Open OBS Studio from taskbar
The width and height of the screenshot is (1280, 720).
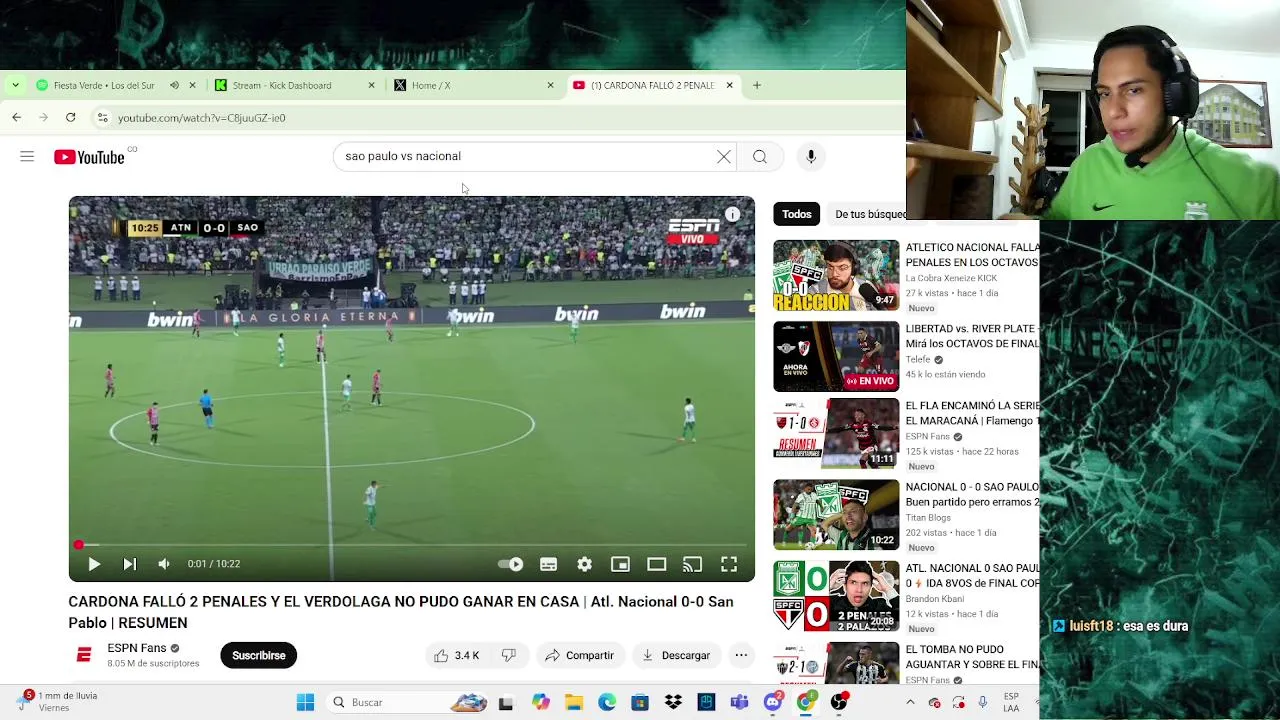pyautogui.click(x=839, y=702)
